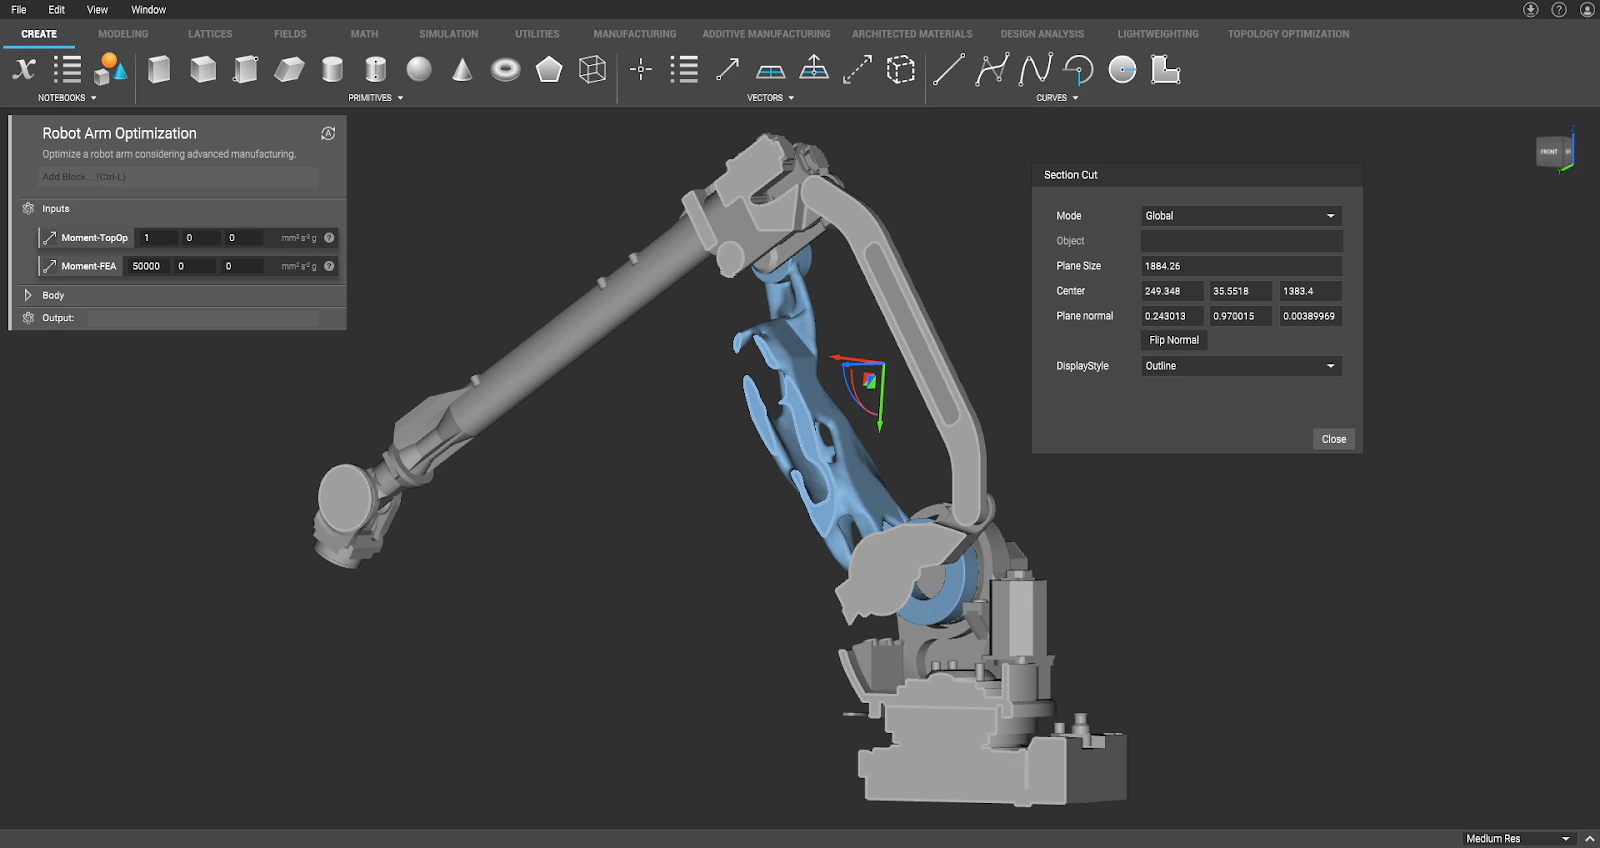Viewport: 1600px width, 848px height.
Task: Close the Section Cut panel
Action: click(1333, 439)
